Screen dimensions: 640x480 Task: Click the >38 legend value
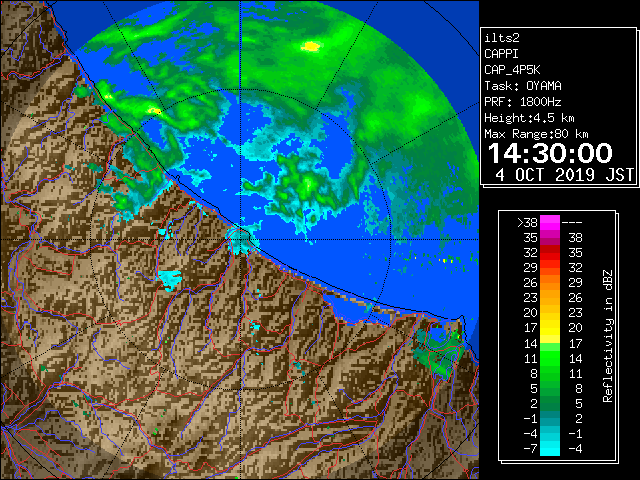(x=527, y=223)
